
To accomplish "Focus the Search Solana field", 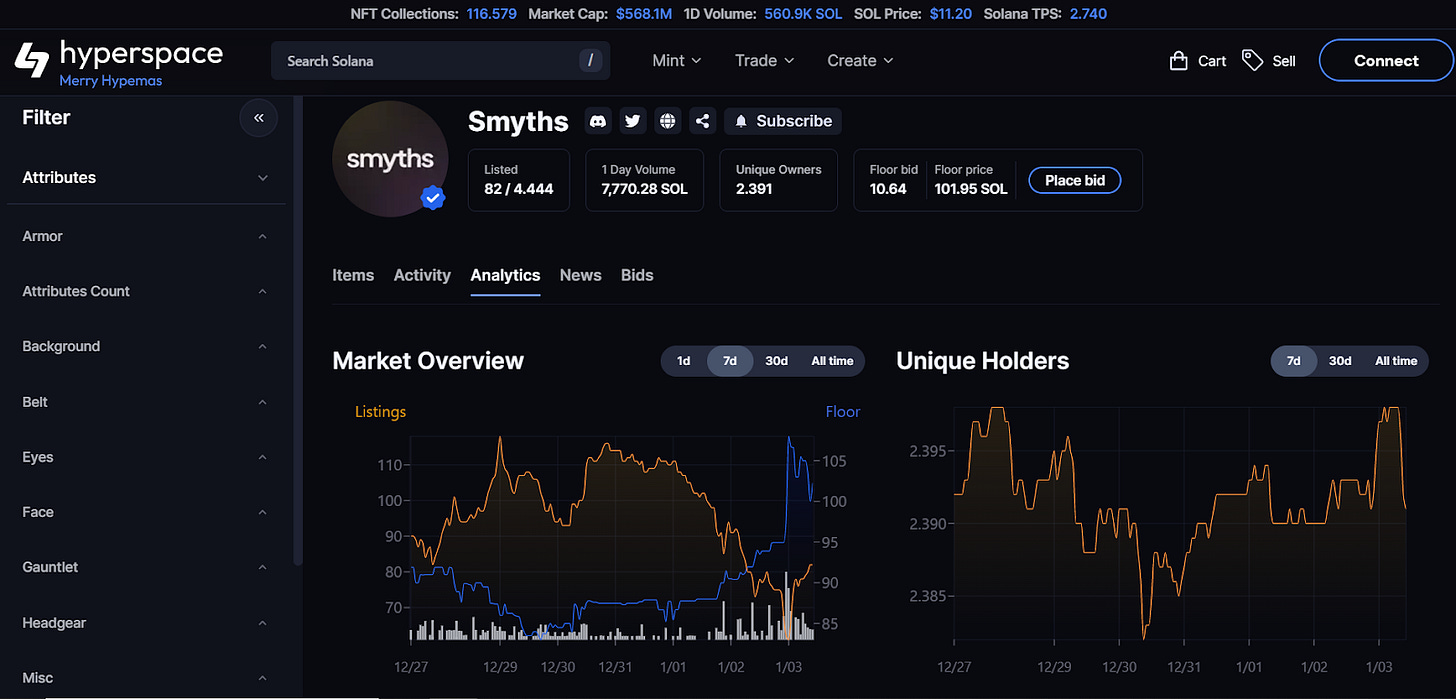I will pyautogui.click(x=441, y=60).
